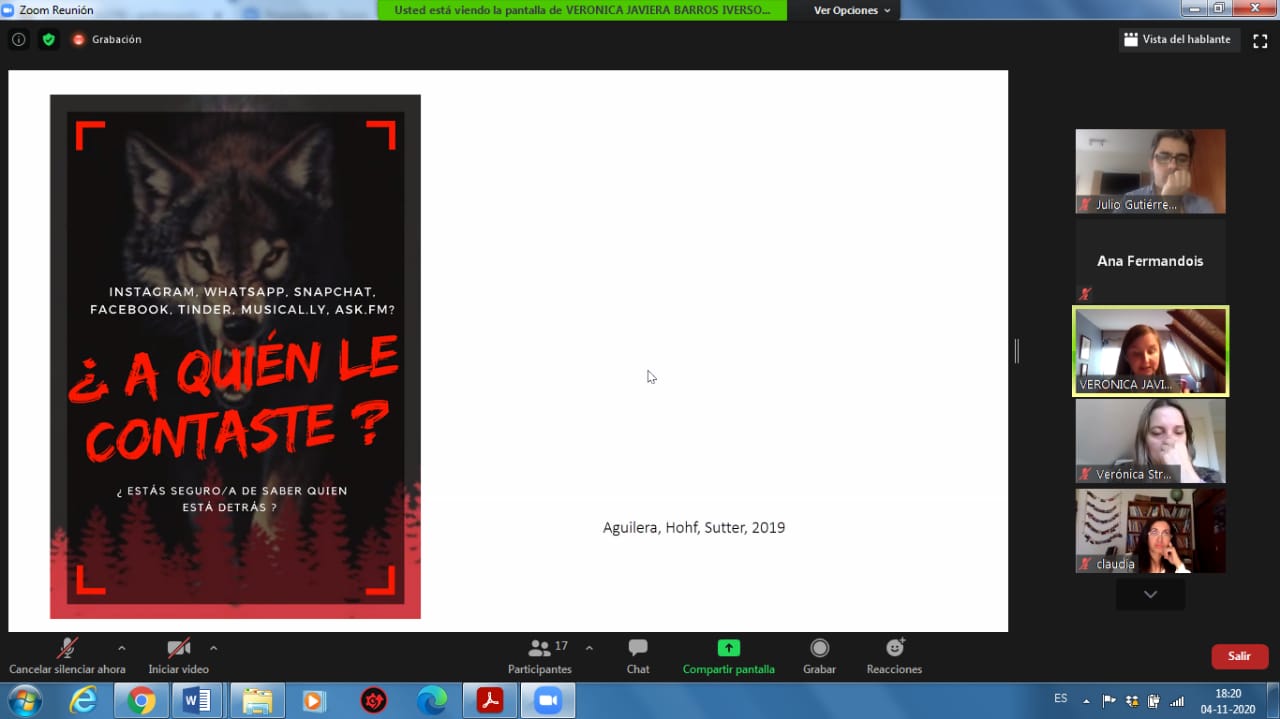
Task: Turn on camera with Iniciar video
Action: [x=178, y=655]
